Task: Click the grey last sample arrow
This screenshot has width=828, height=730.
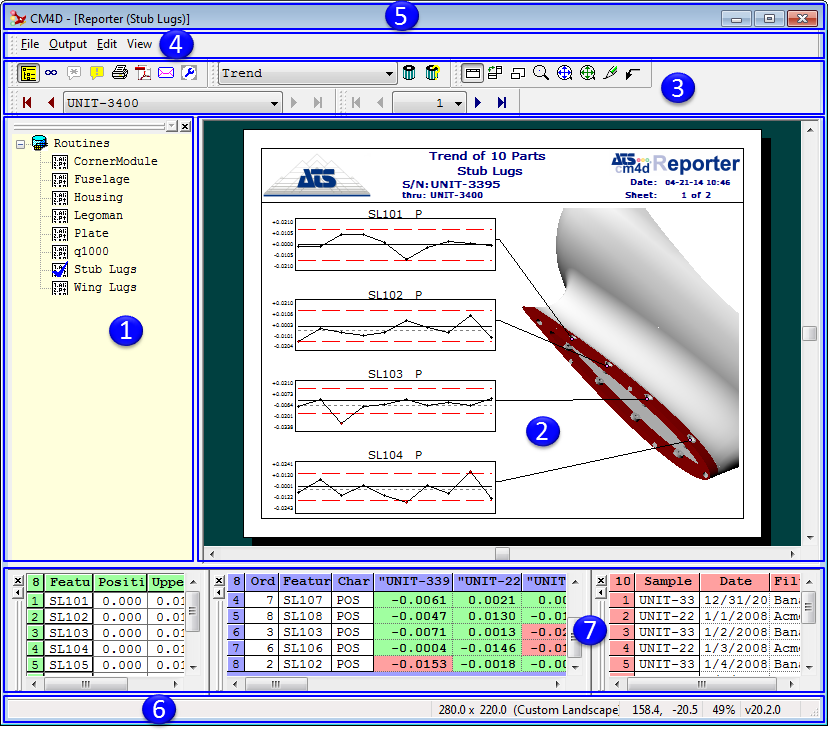Action: pos(317,102)
